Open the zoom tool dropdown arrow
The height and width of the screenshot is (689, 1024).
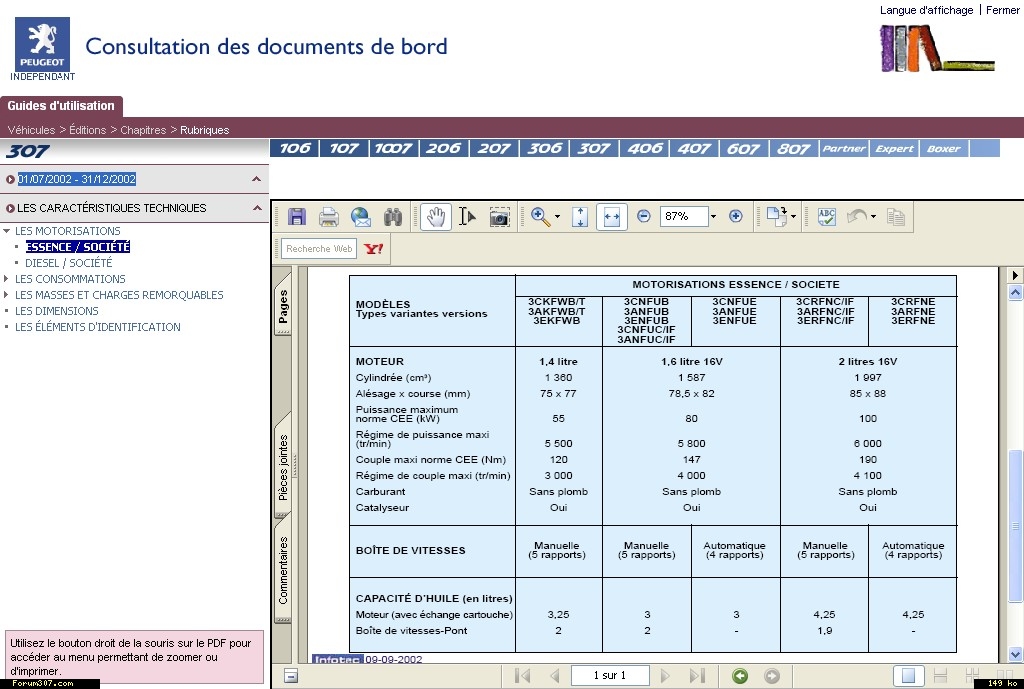[x=557, y=217]
